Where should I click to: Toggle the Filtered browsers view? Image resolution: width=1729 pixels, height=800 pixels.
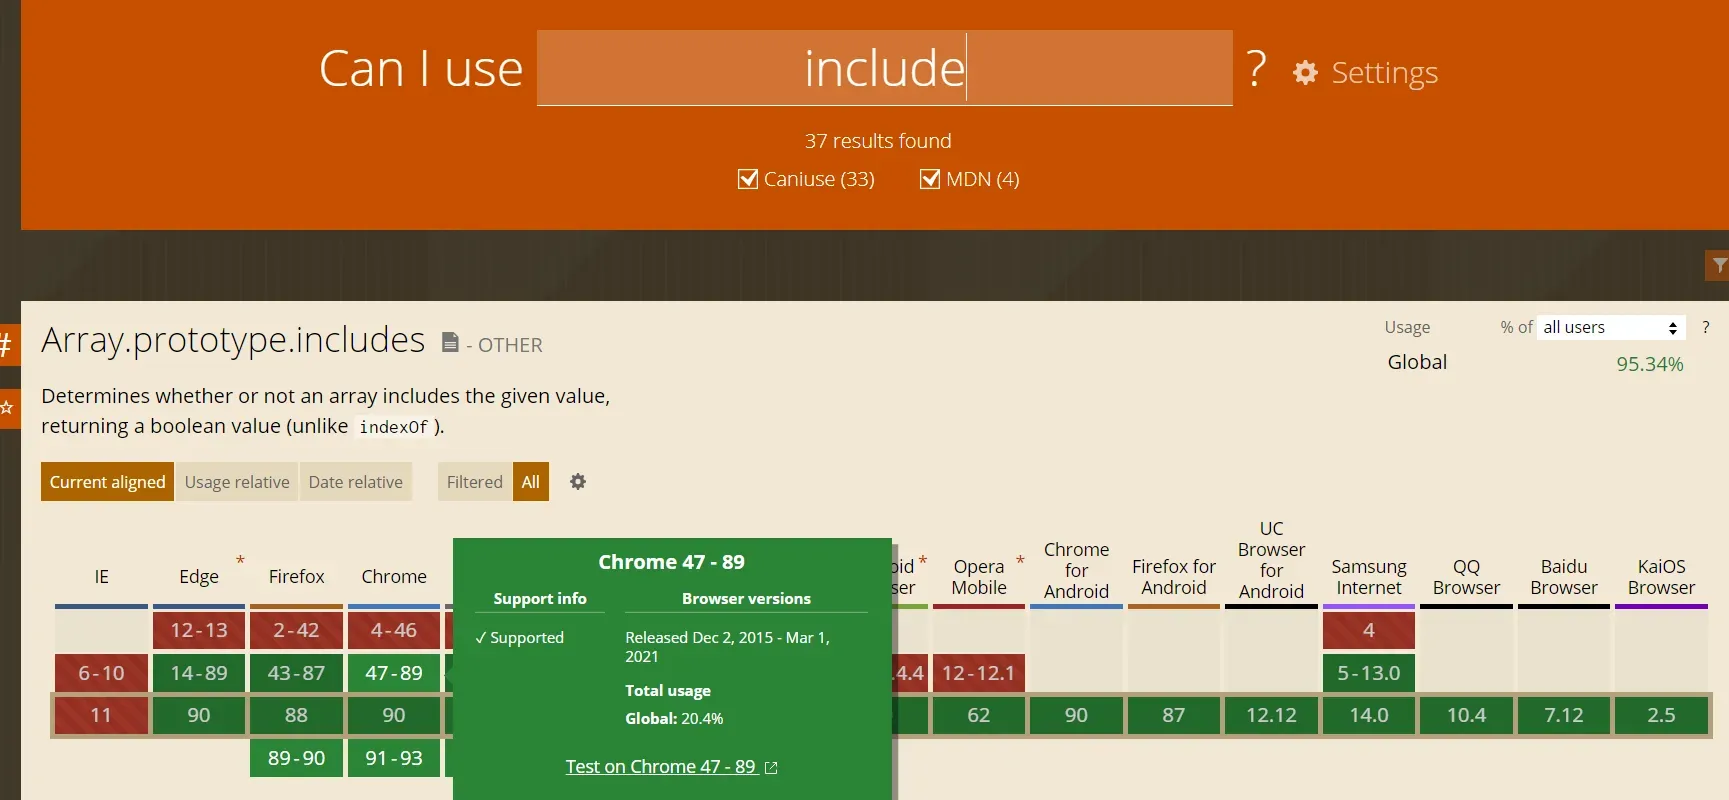click(x=474, y=482)
